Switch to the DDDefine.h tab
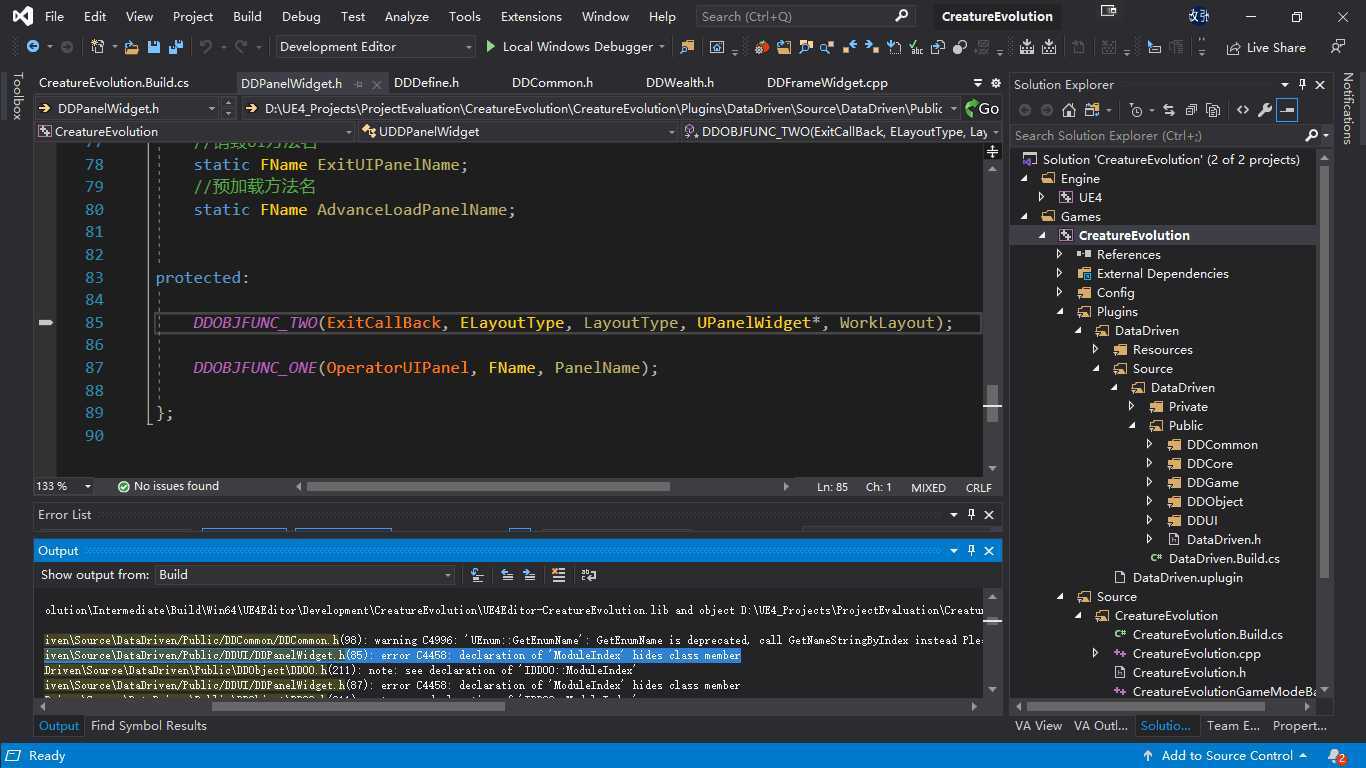The width and height of the screenshot is (1366, 768). coord(426,83)
